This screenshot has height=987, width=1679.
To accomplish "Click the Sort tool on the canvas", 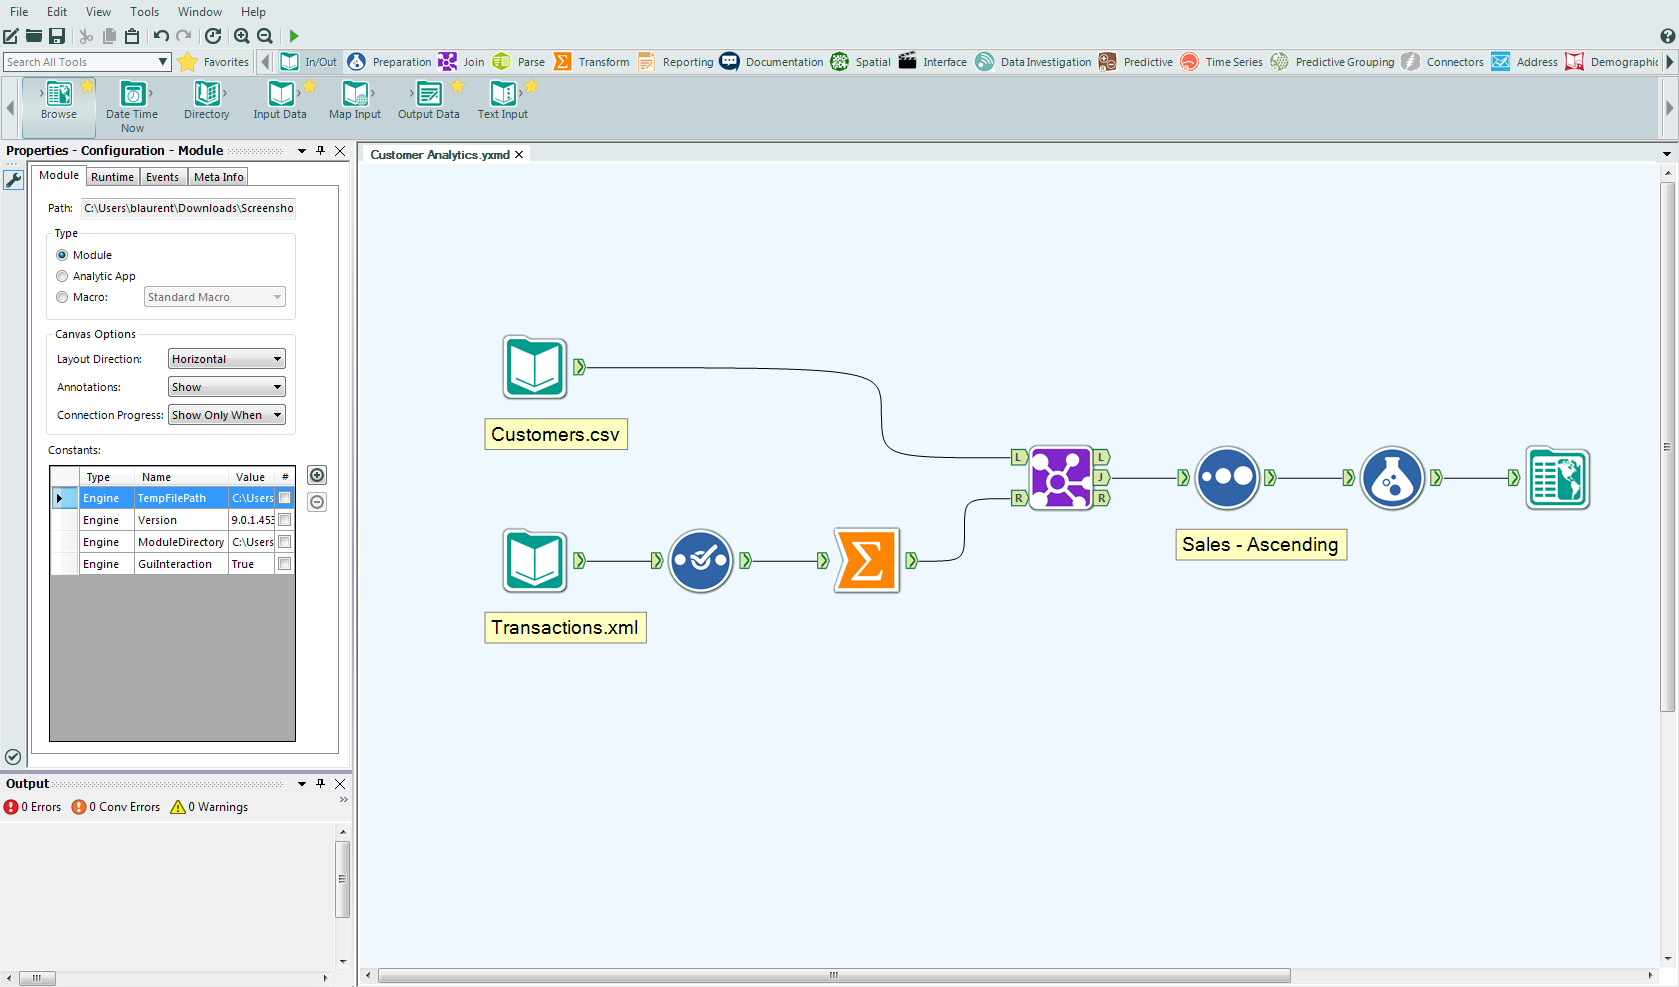I will tap(1227, 478).
